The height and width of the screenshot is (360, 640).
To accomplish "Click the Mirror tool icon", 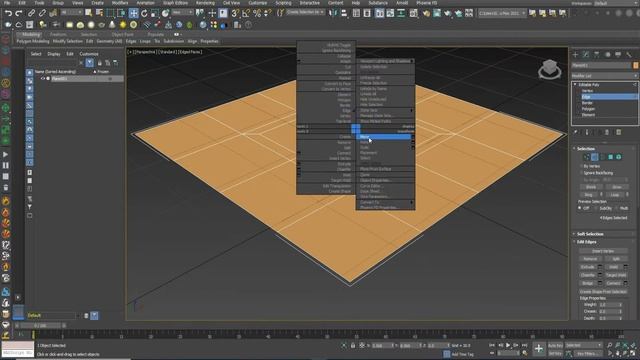I will pos(333,13).
